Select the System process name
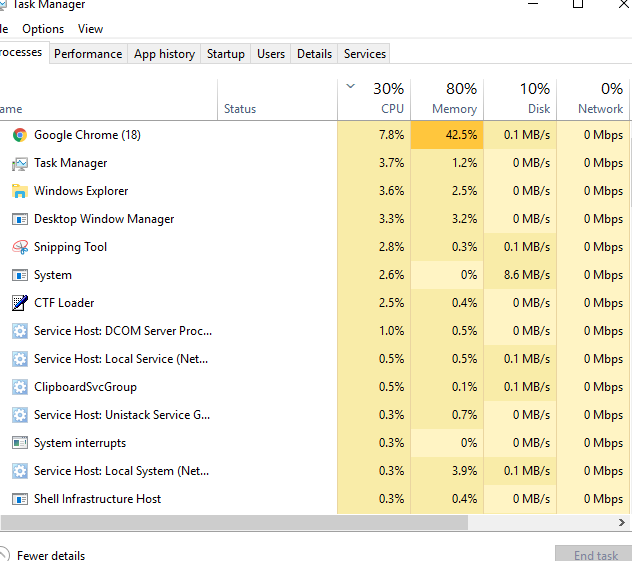This screenshot has height=561, width=632. tap(53, 275)
